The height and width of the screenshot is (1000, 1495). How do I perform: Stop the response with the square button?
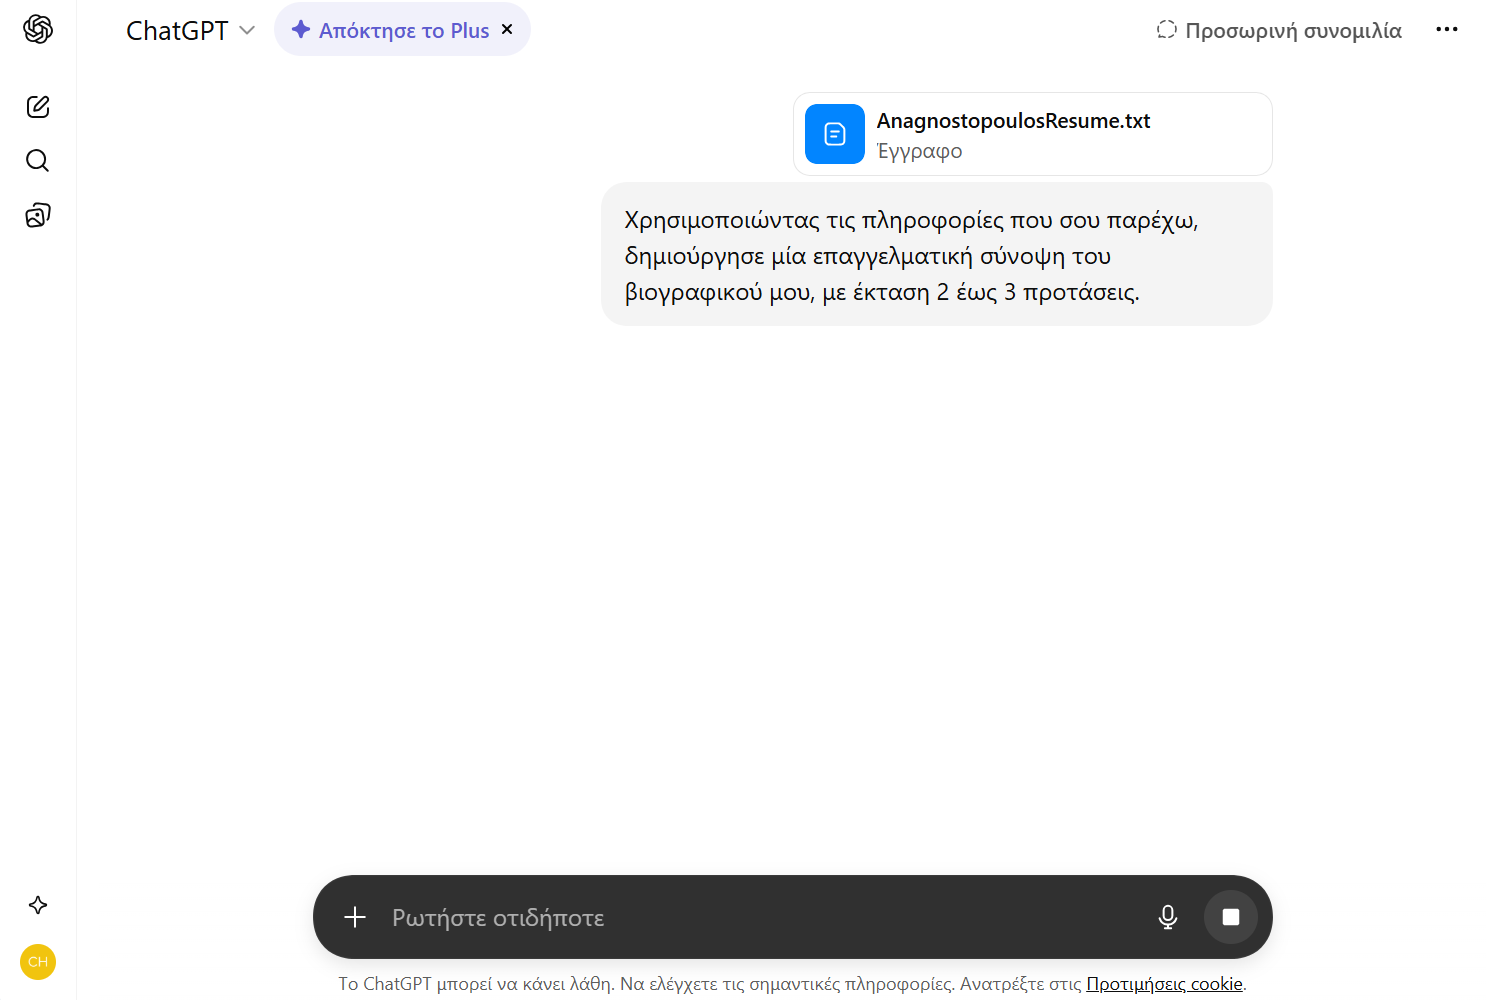click(1230, 917)
